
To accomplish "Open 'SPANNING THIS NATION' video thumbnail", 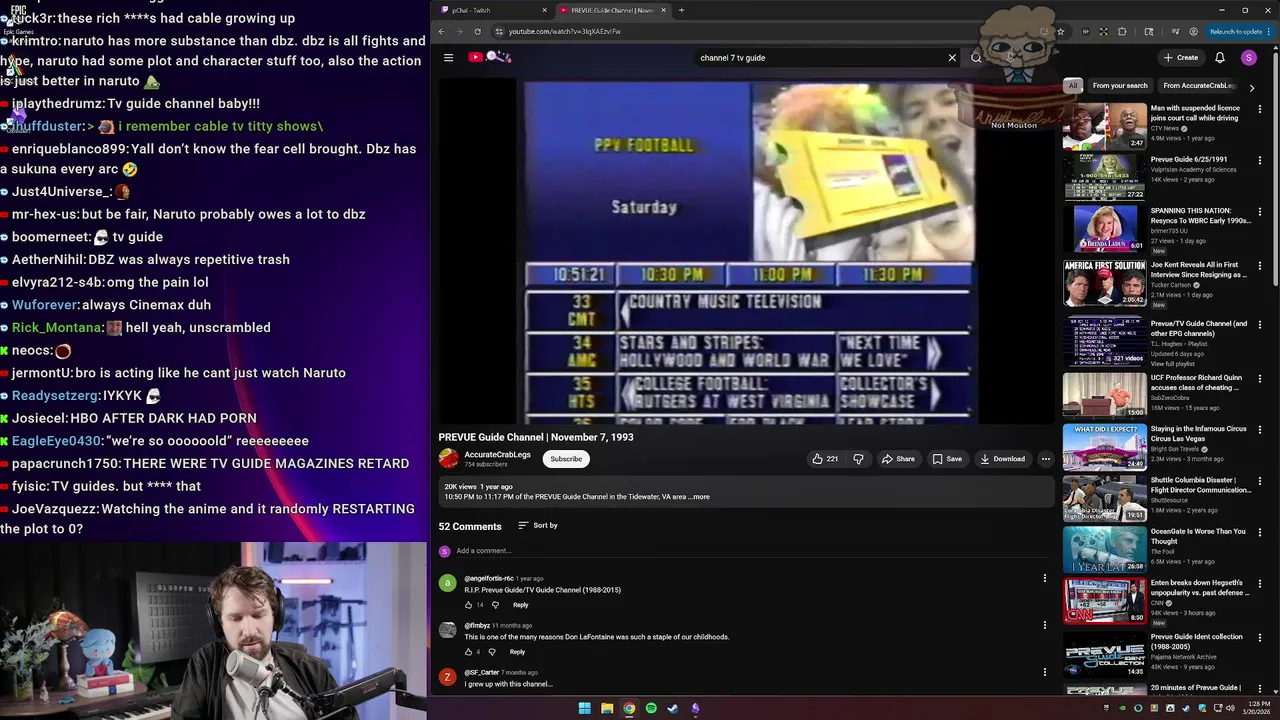I will (1104, 227).
